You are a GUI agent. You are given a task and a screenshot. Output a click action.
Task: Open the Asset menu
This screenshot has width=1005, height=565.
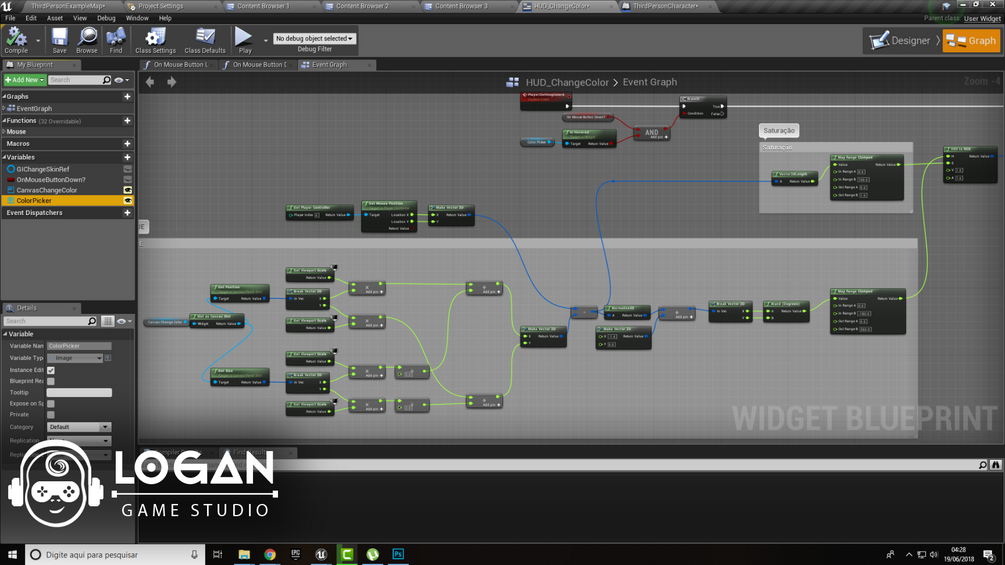(54, 18)
